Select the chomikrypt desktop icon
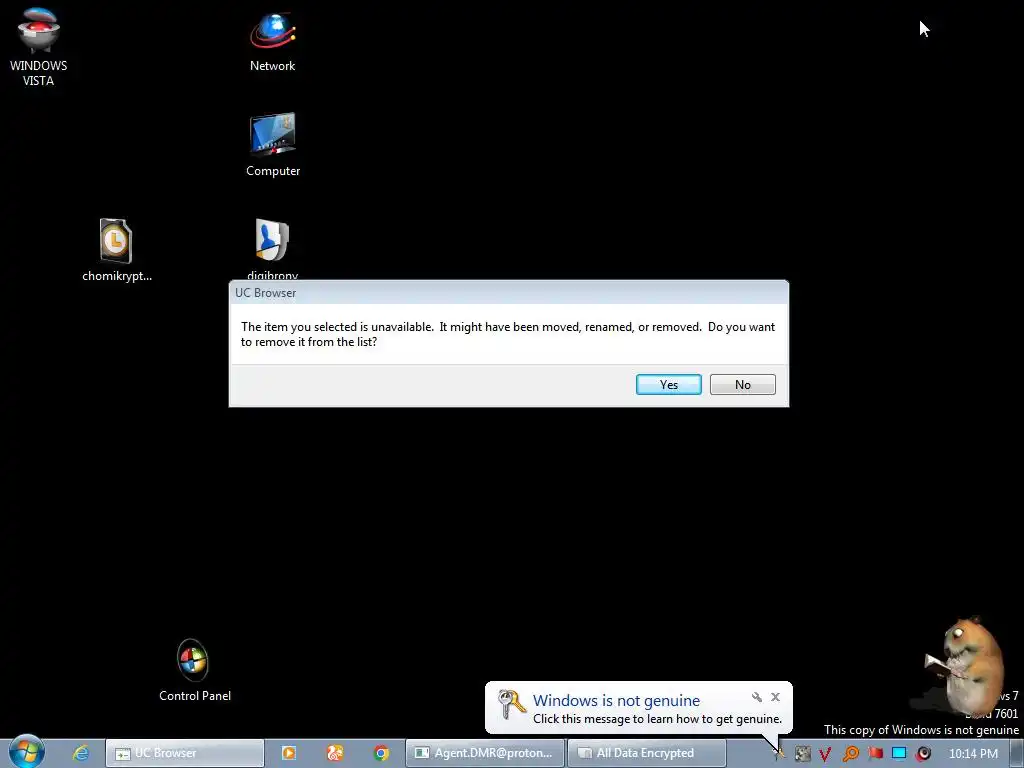The width and height of the screenshot is (1024, 768). (x=117, y=250)
